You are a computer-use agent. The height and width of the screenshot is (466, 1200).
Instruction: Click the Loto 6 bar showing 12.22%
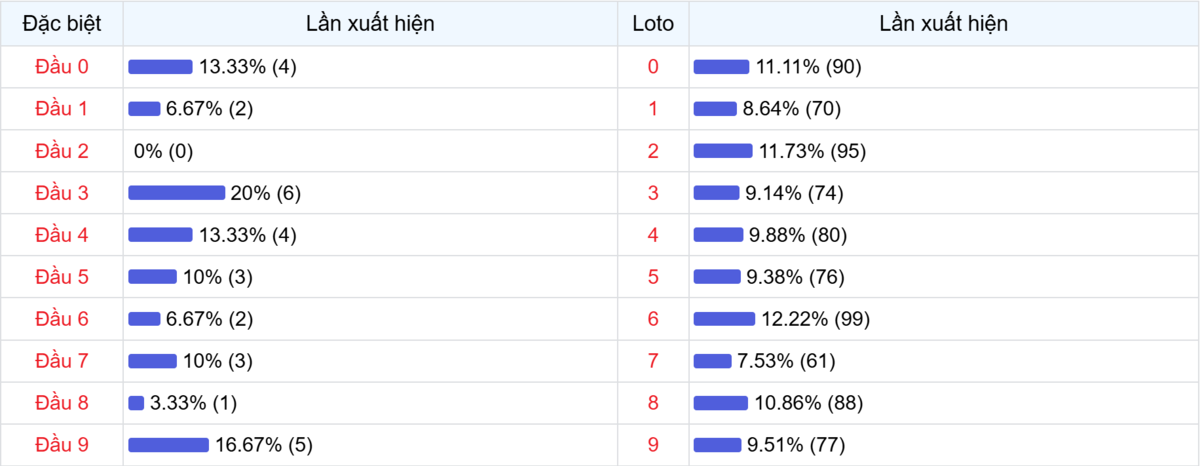tap(724, 319)
